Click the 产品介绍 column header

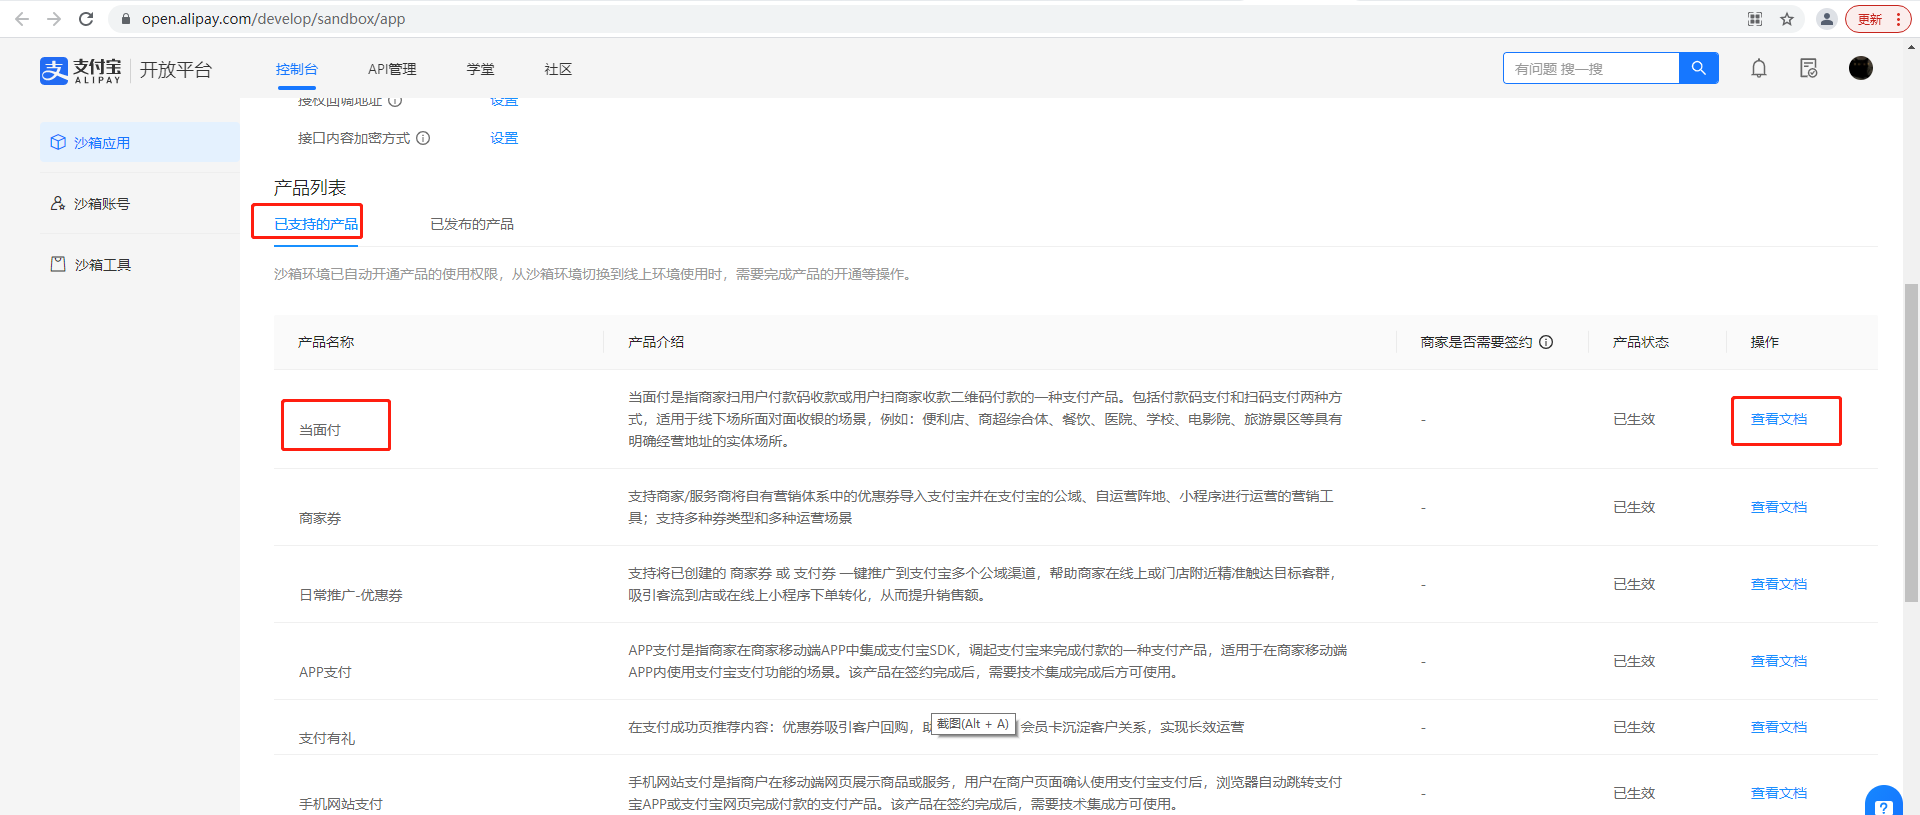click(656, 342)
